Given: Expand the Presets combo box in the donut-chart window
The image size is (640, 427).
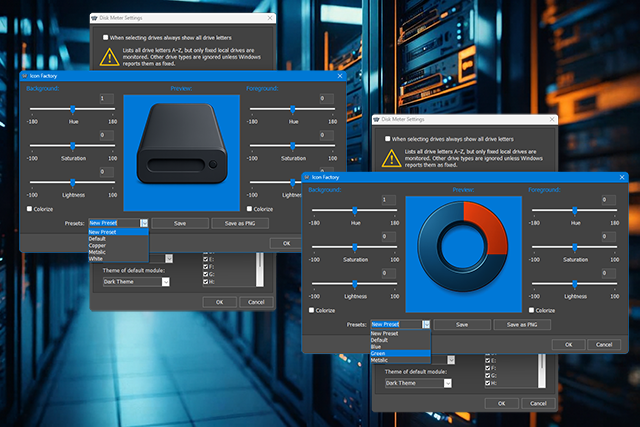Looking at the screenshot, I should click(427, 324).
